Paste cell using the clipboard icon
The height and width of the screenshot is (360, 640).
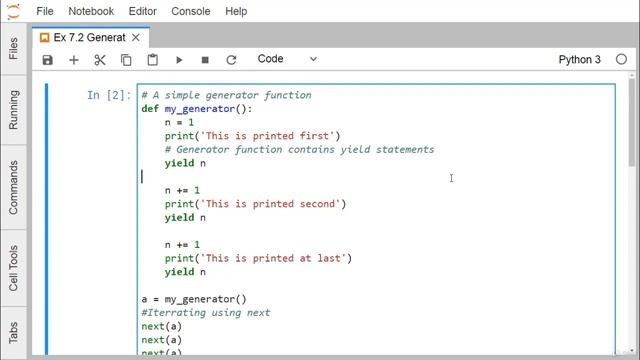(153, 60)
